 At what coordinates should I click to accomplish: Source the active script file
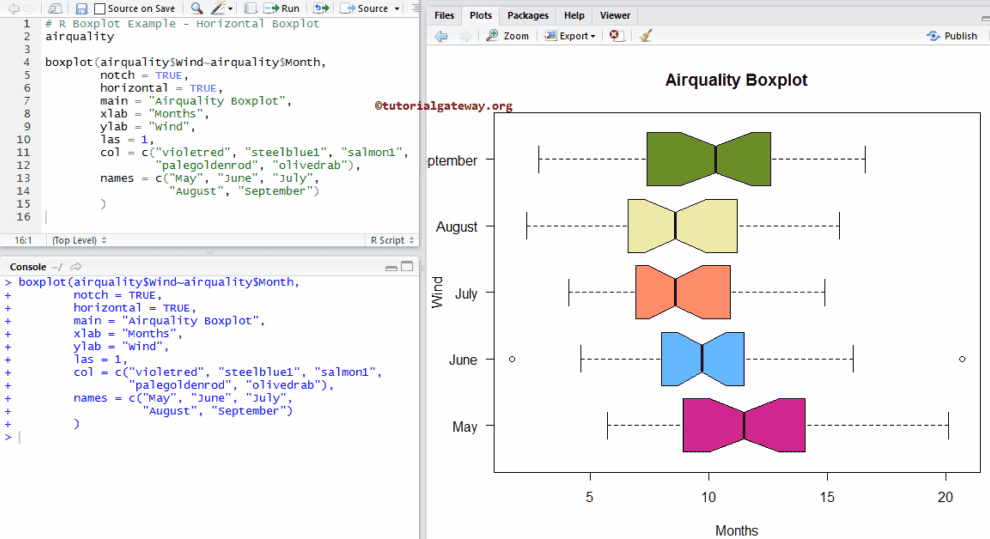364,8
